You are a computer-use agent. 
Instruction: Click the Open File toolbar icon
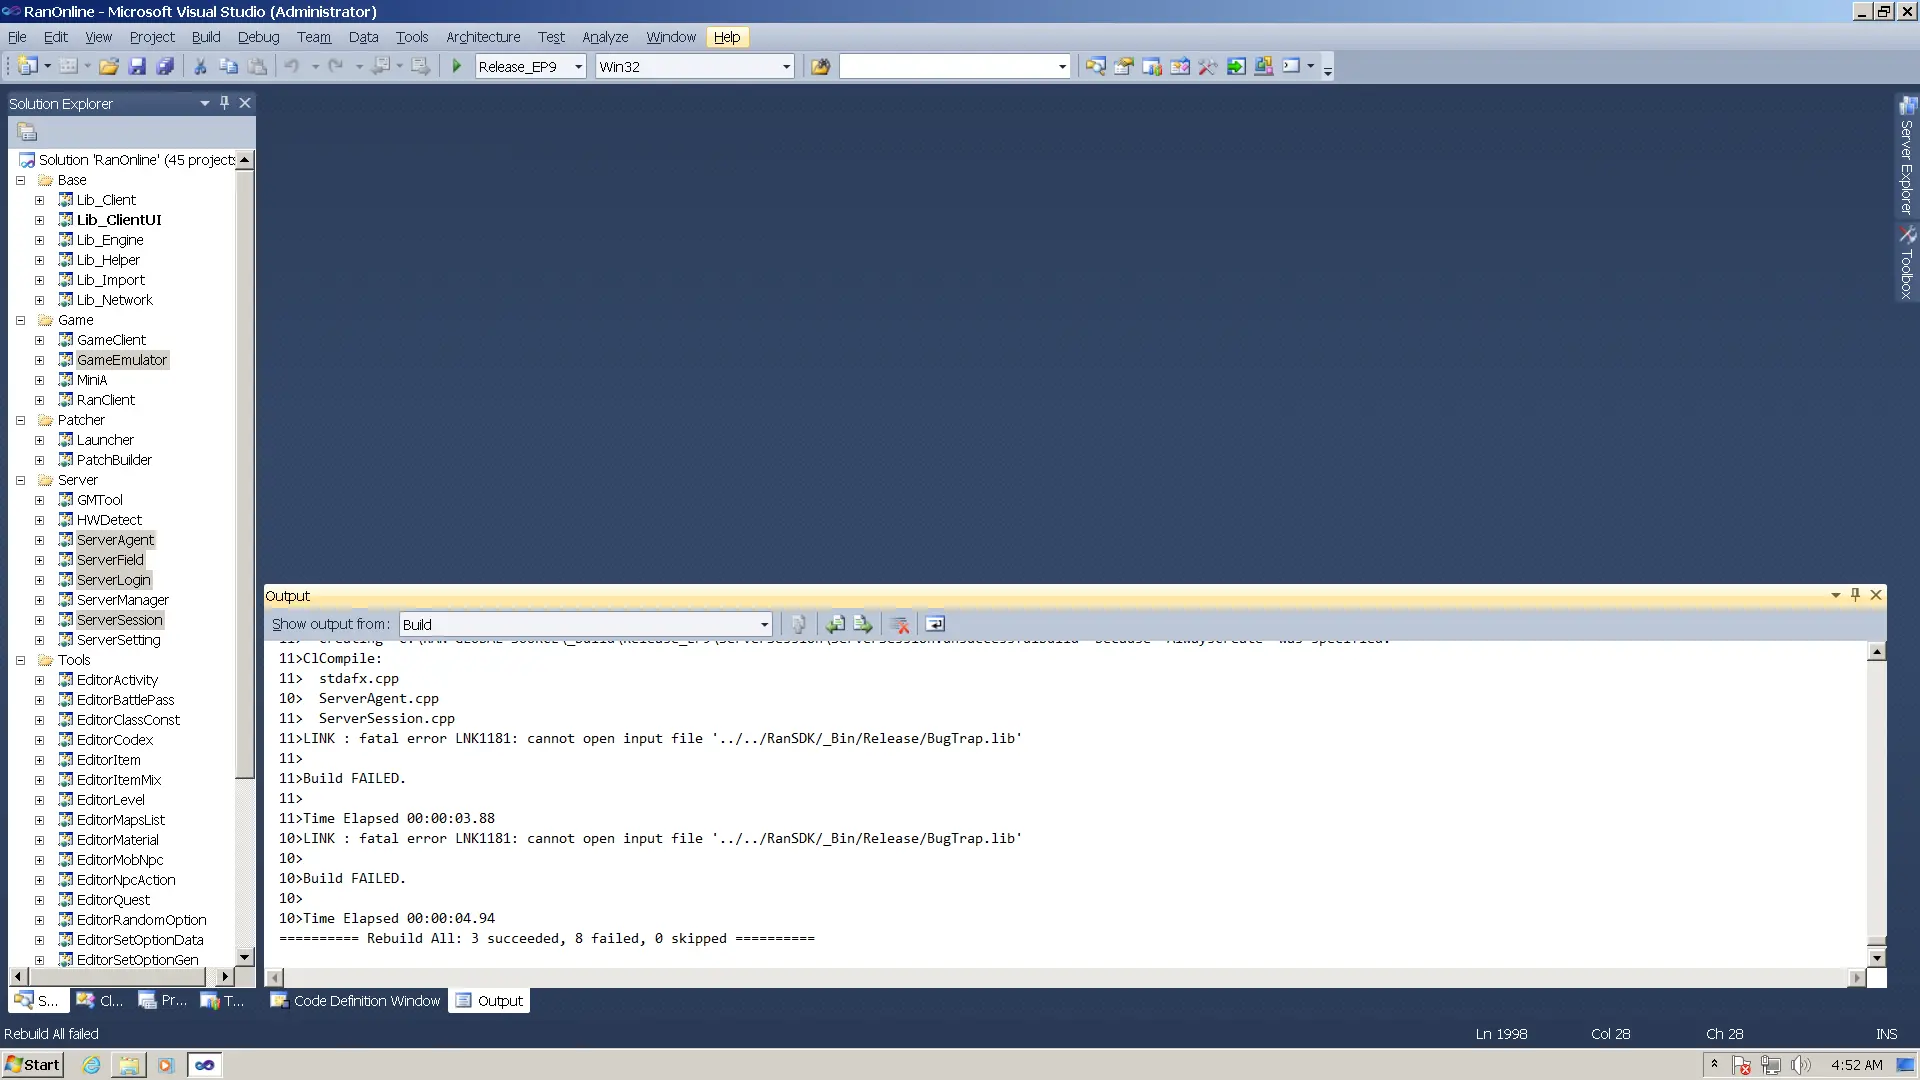[x=109, y=66]
